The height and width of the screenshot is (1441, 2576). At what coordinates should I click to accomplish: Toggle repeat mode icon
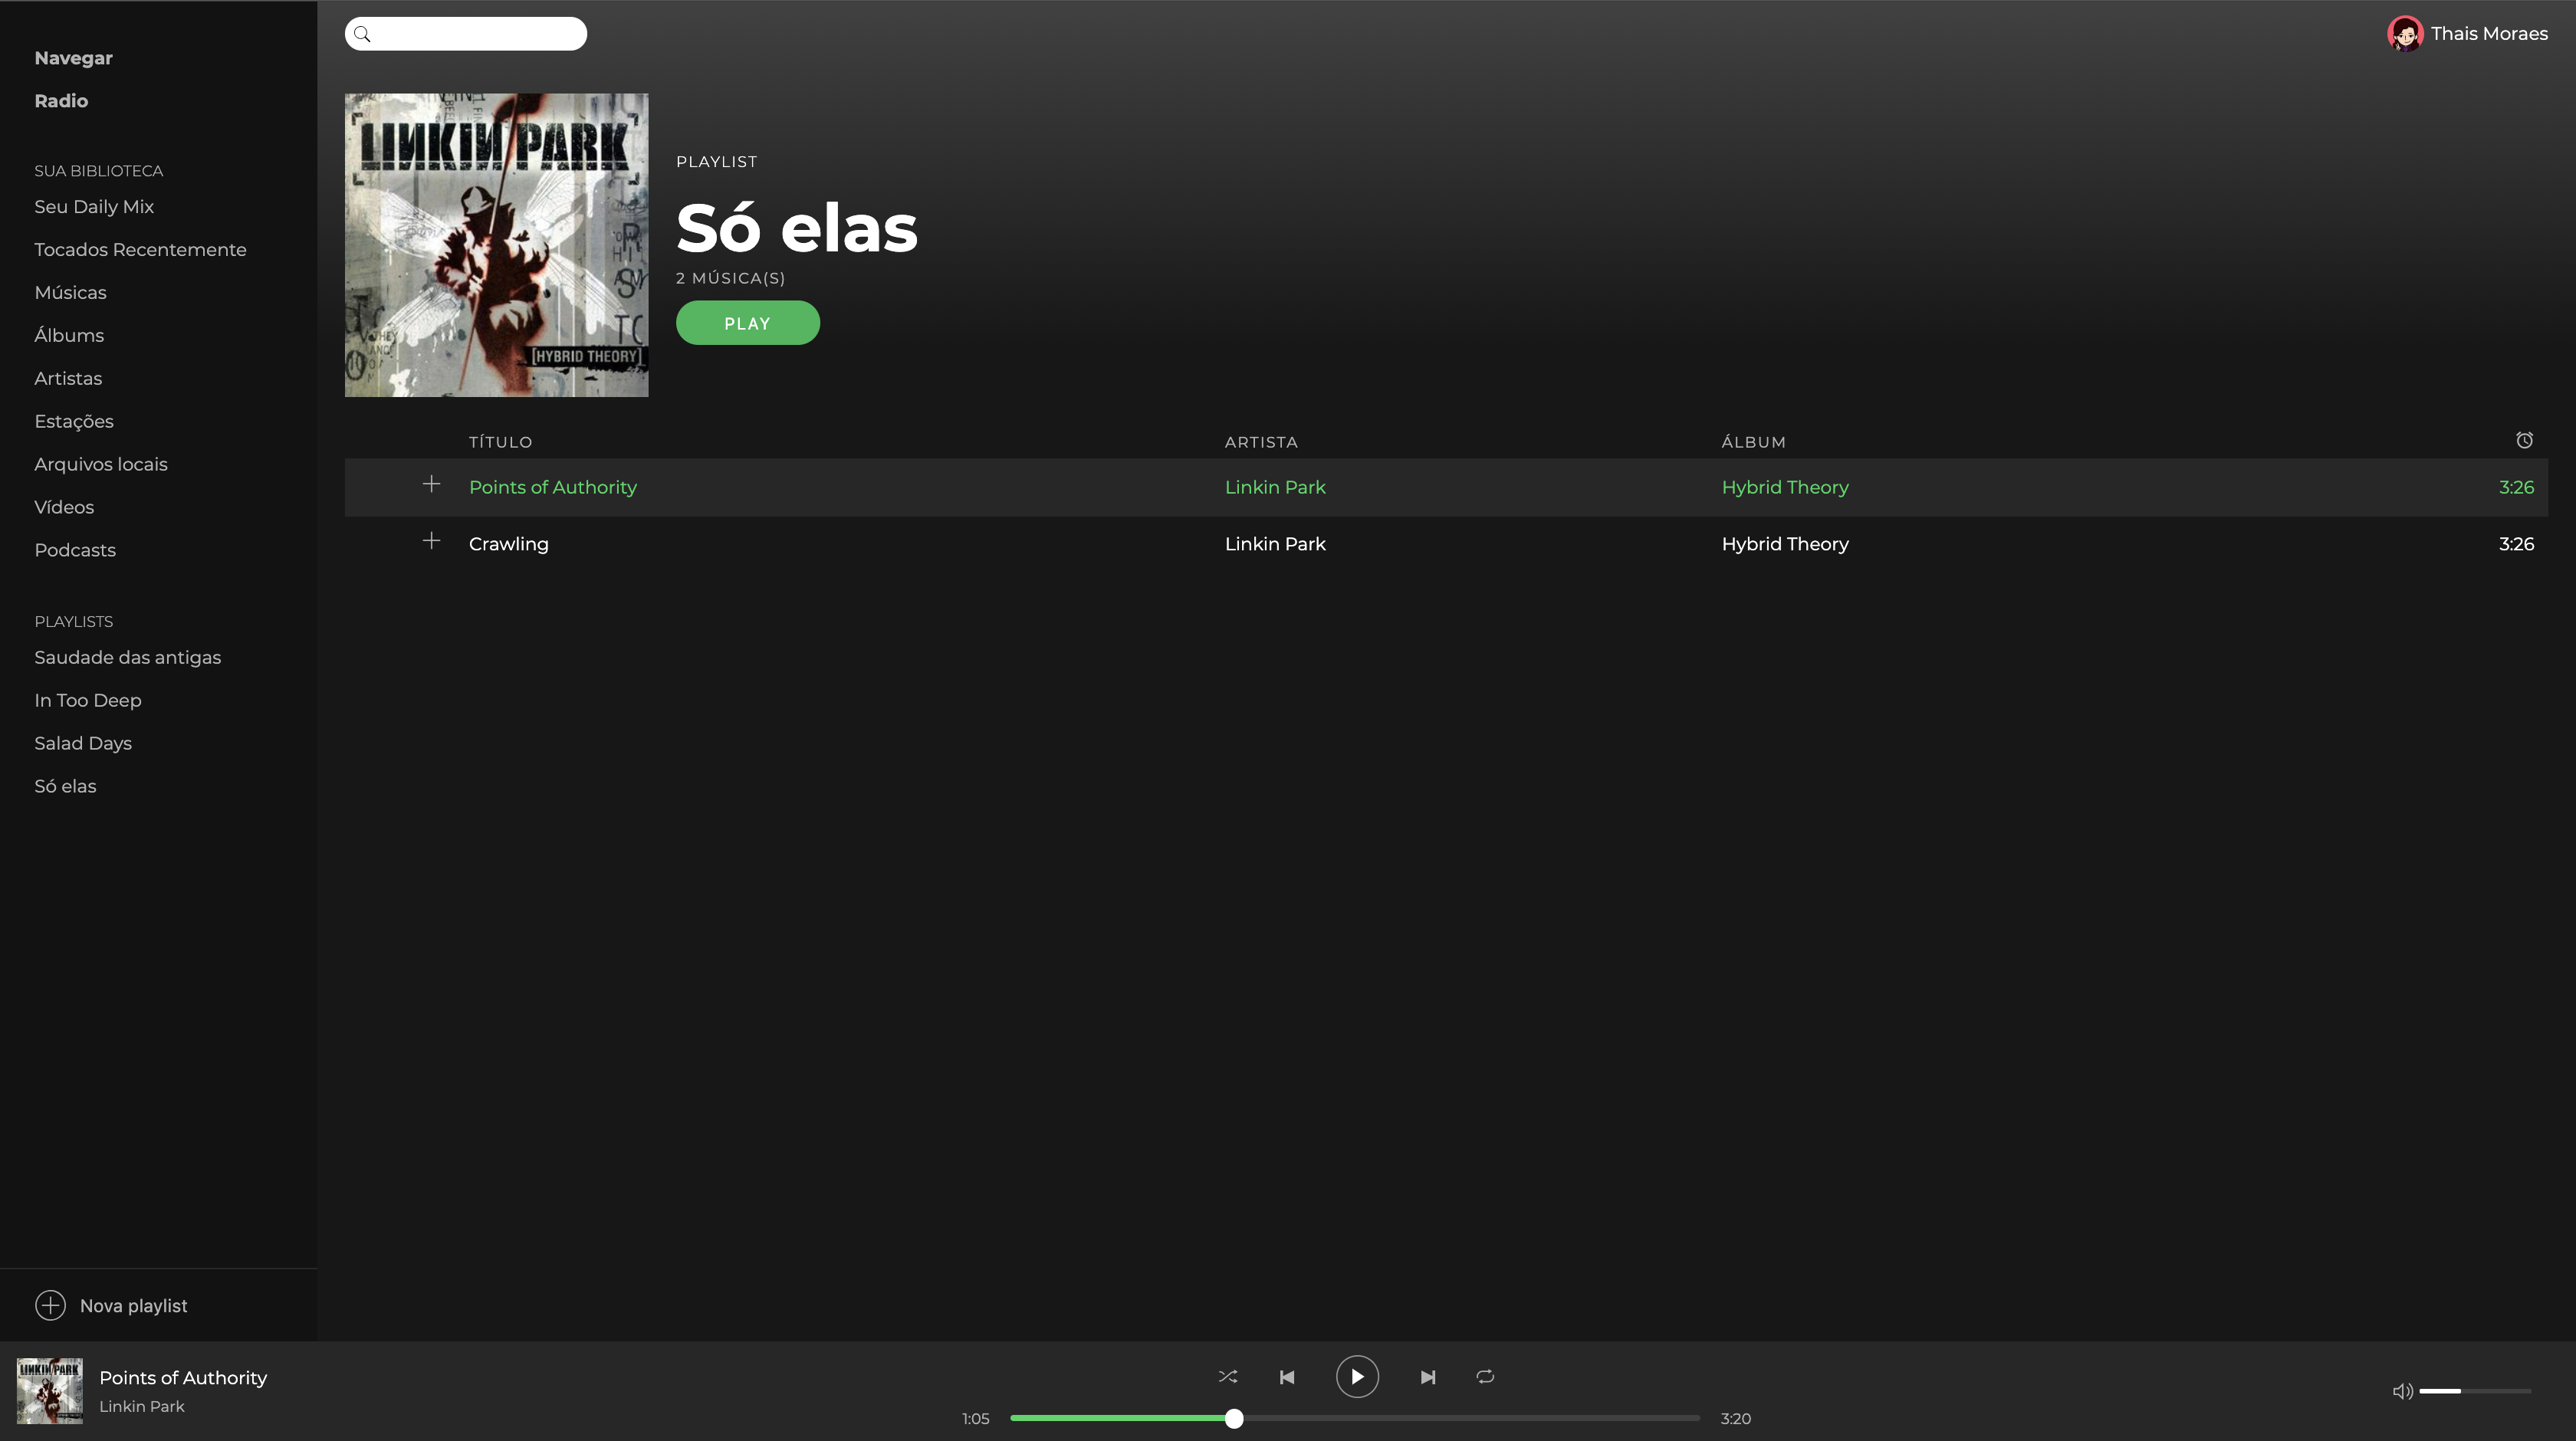point(1485,1377)
